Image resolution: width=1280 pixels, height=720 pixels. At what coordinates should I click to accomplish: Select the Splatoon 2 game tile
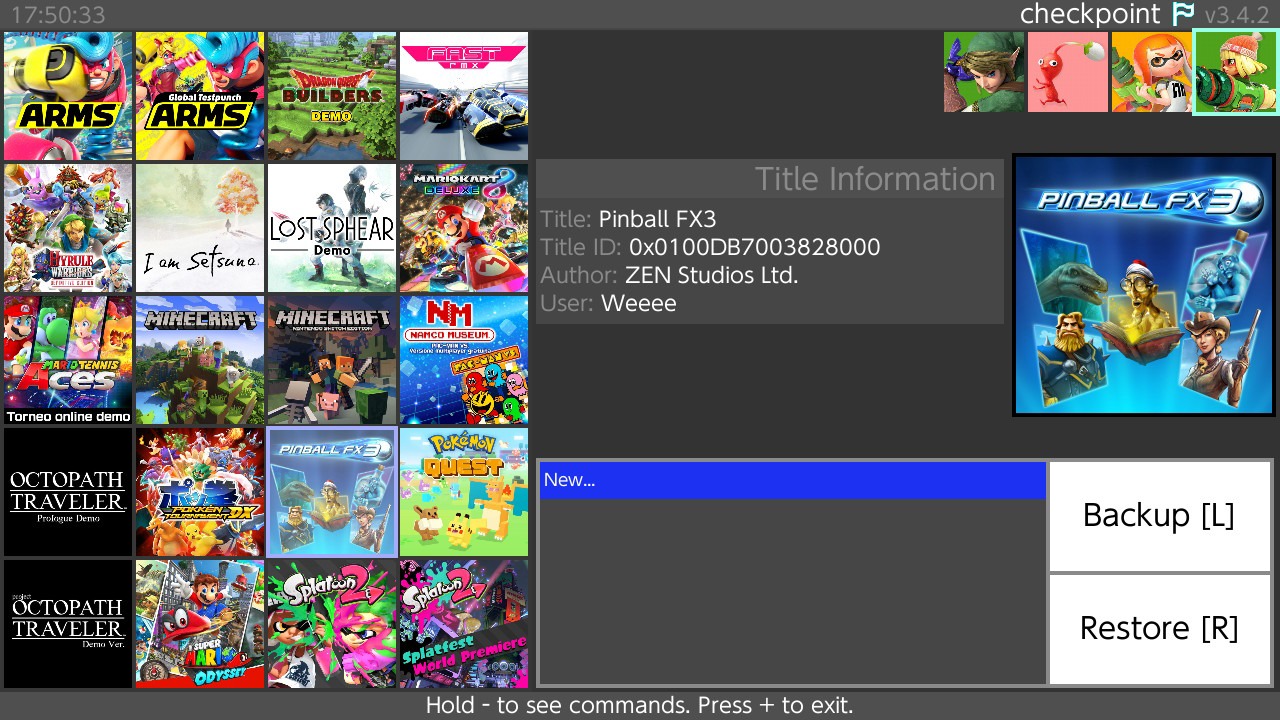click(x=332, y=624)
